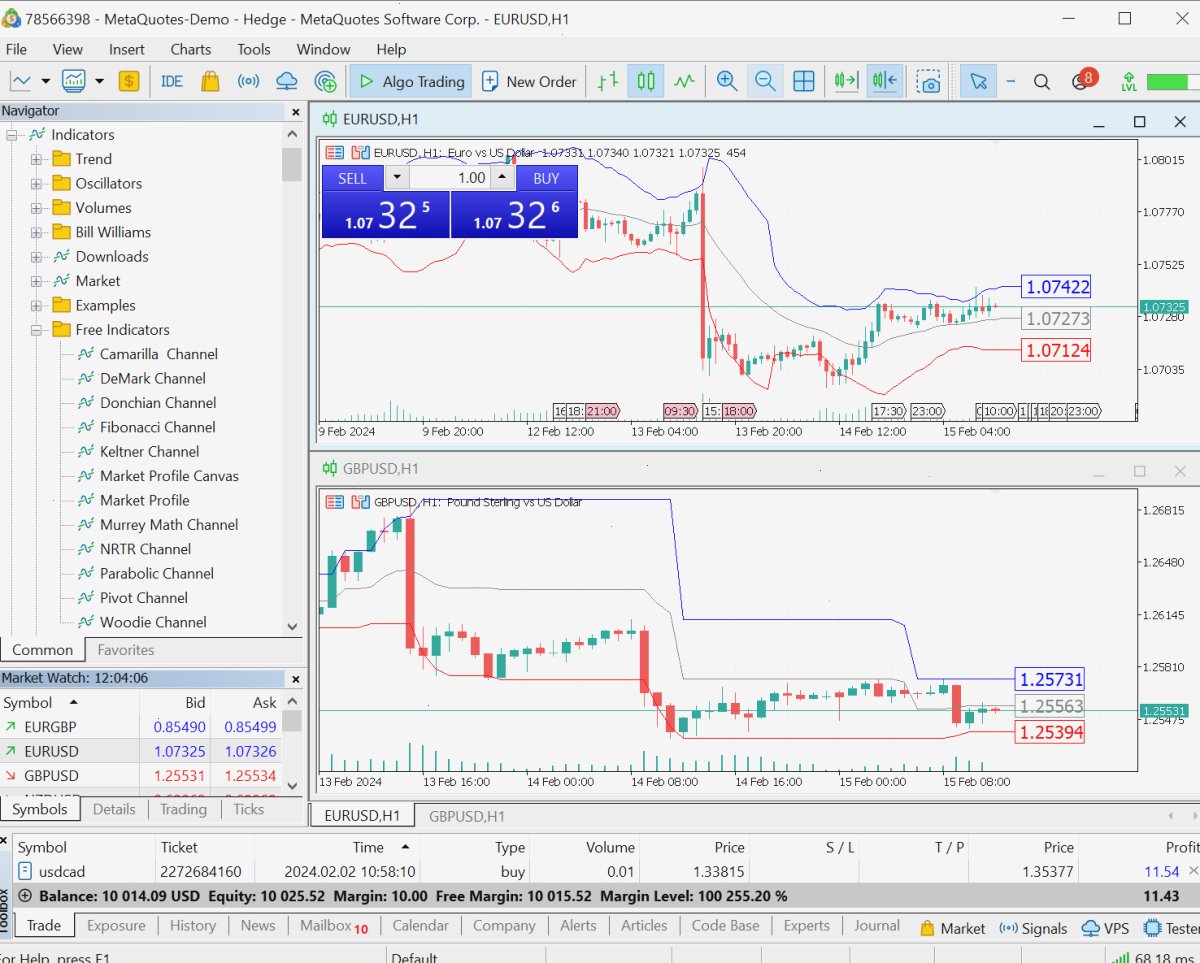Open the Keltner Channel indicator
Viewport: 1200px width, 963px height.
149,452
